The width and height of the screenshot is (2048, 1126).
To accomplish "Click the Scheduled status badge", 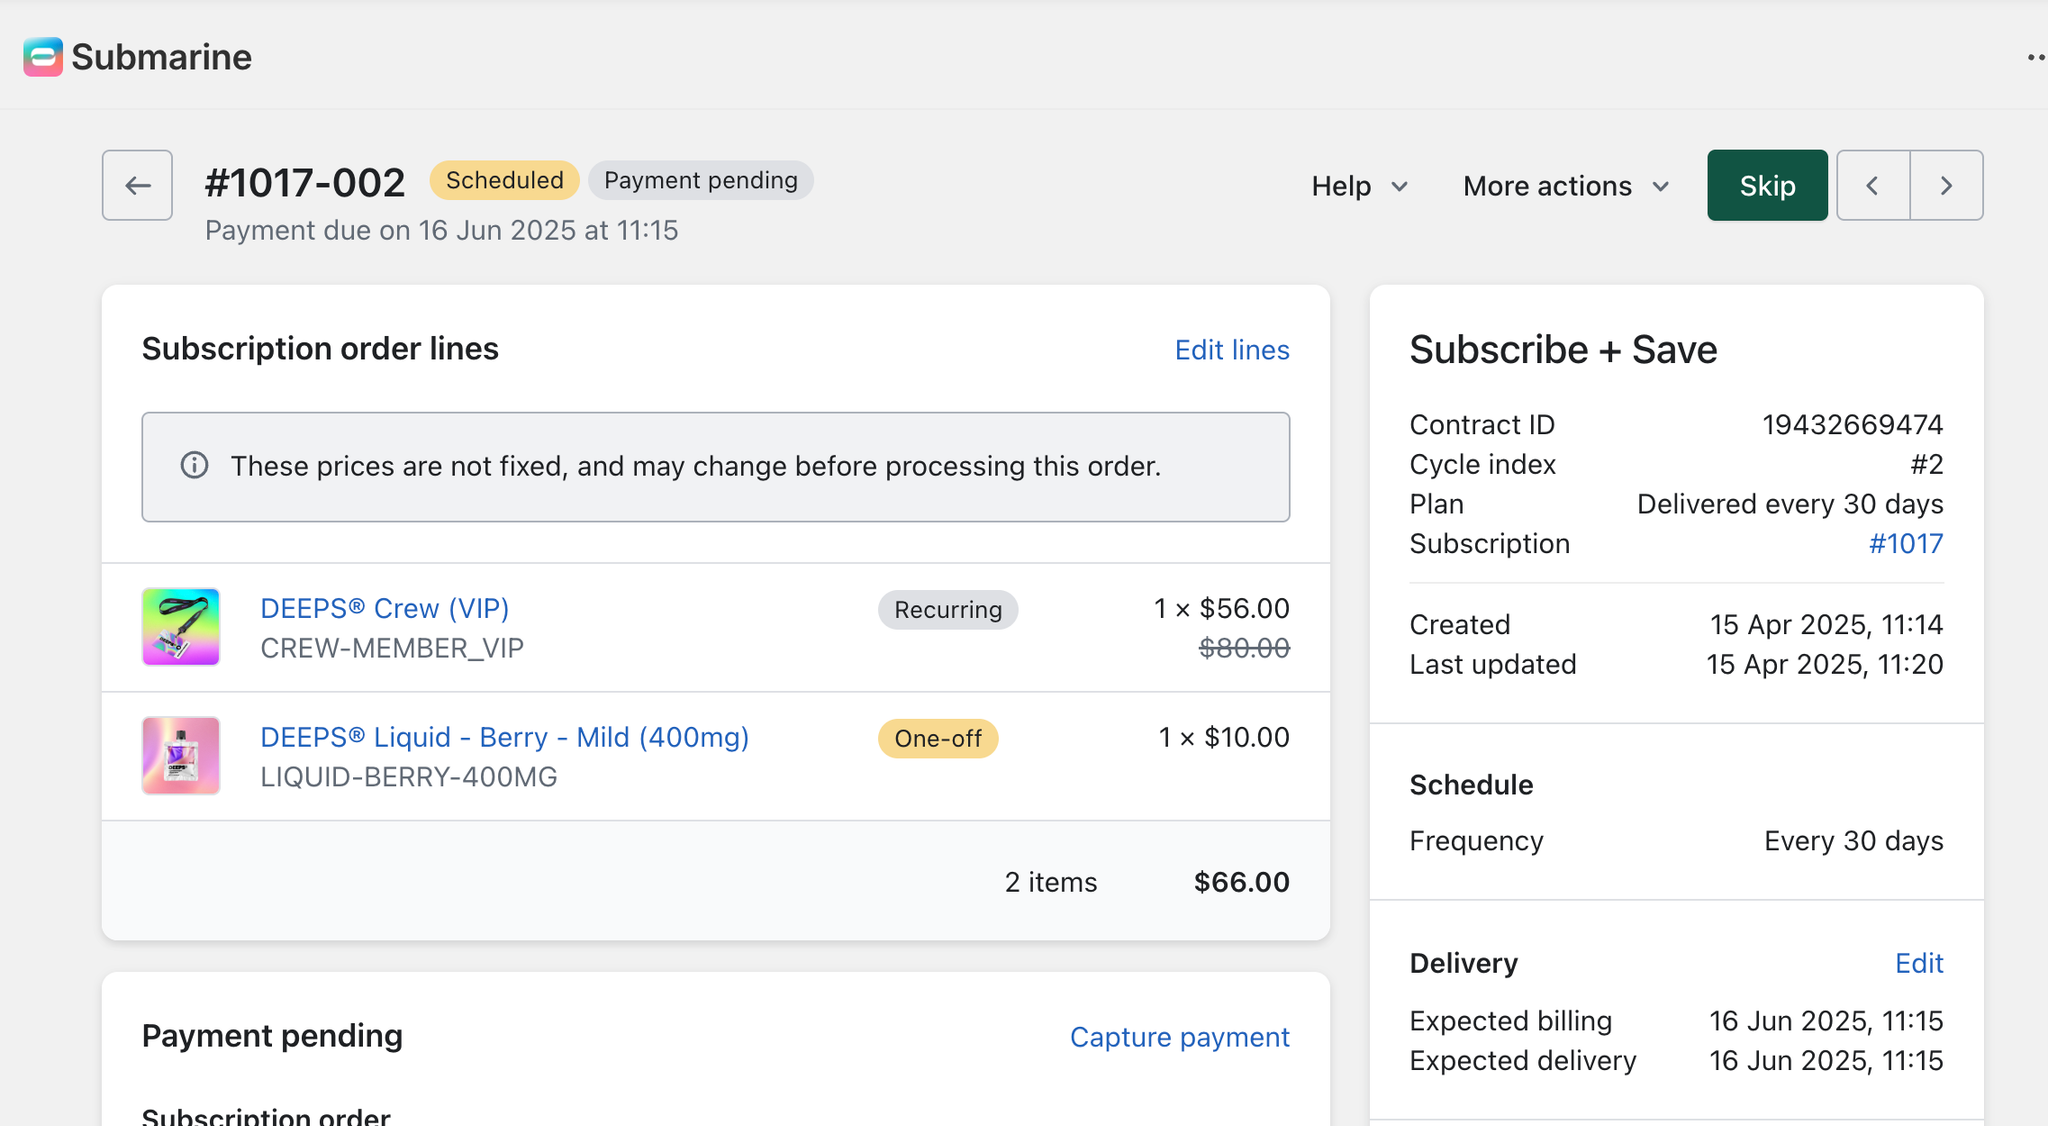I will point(504,180).
